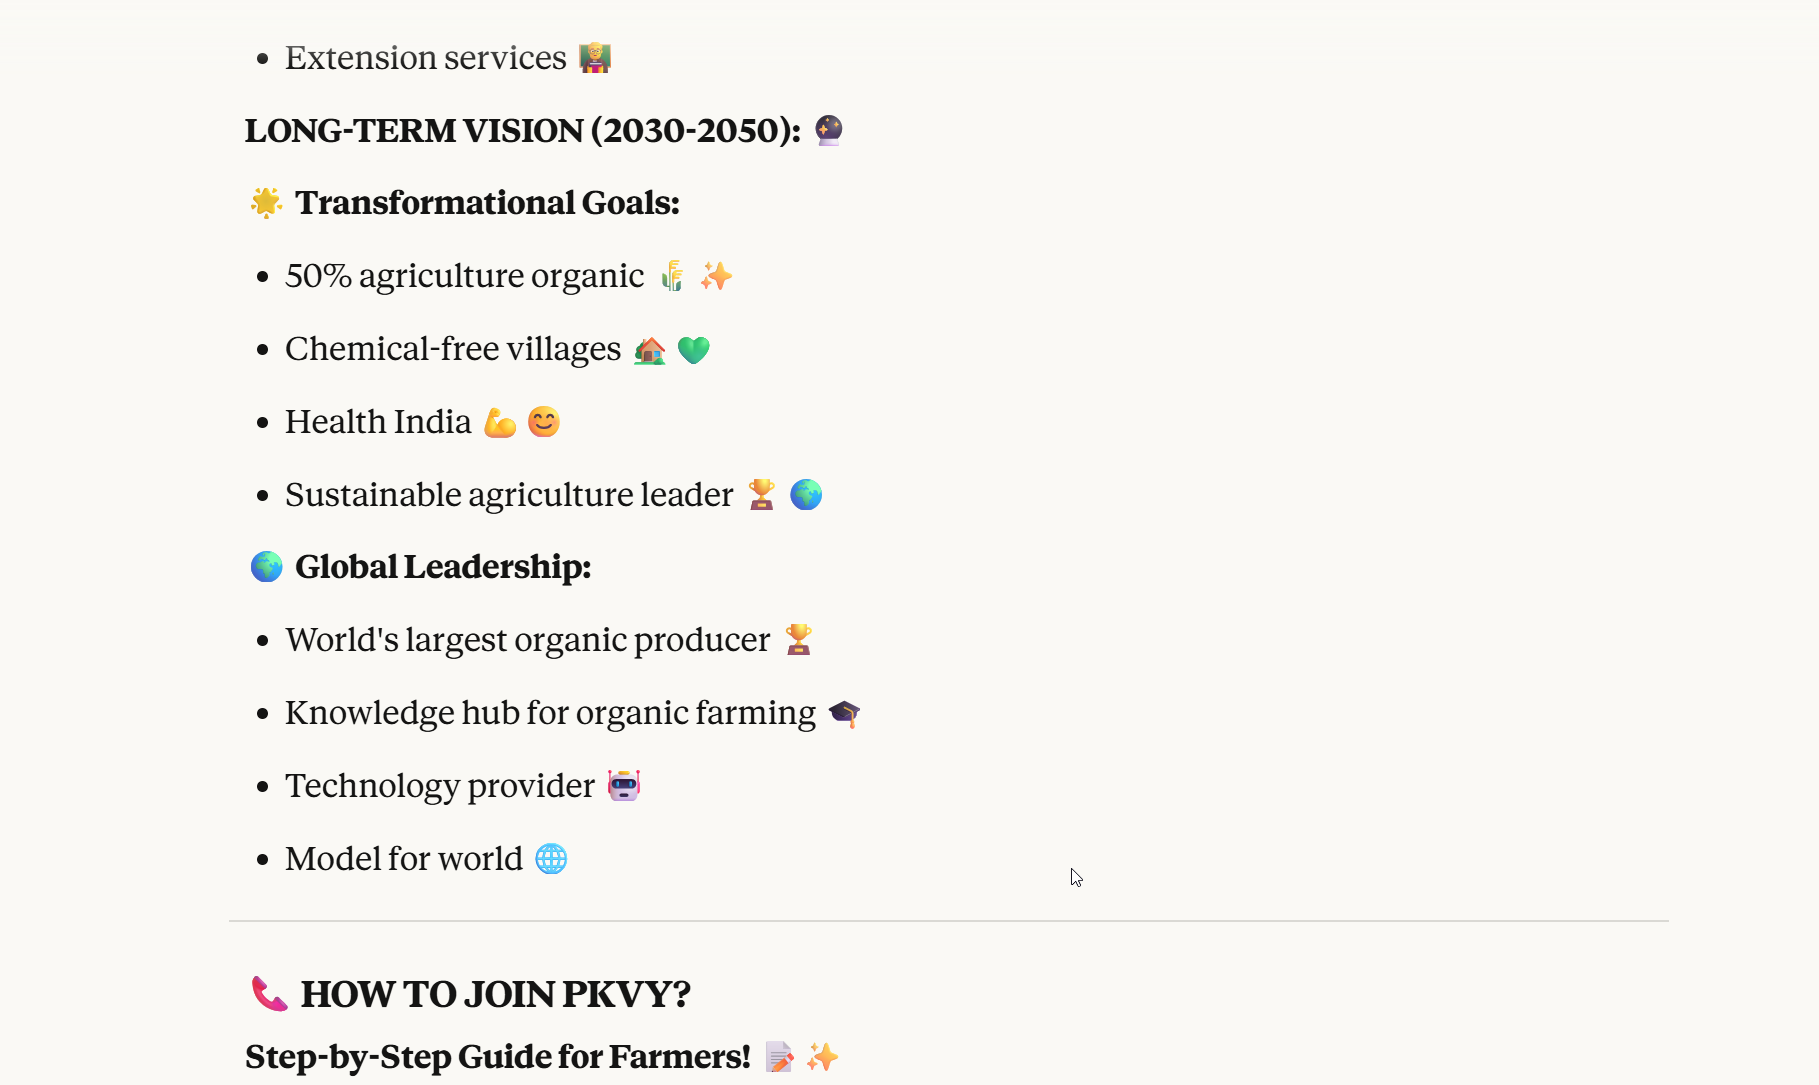This screenshot has width=1819, height=1085.
Task: Click the HOW TO JOIN PKVY? heading
Action: pyautogui.click(x=496, y=994)
